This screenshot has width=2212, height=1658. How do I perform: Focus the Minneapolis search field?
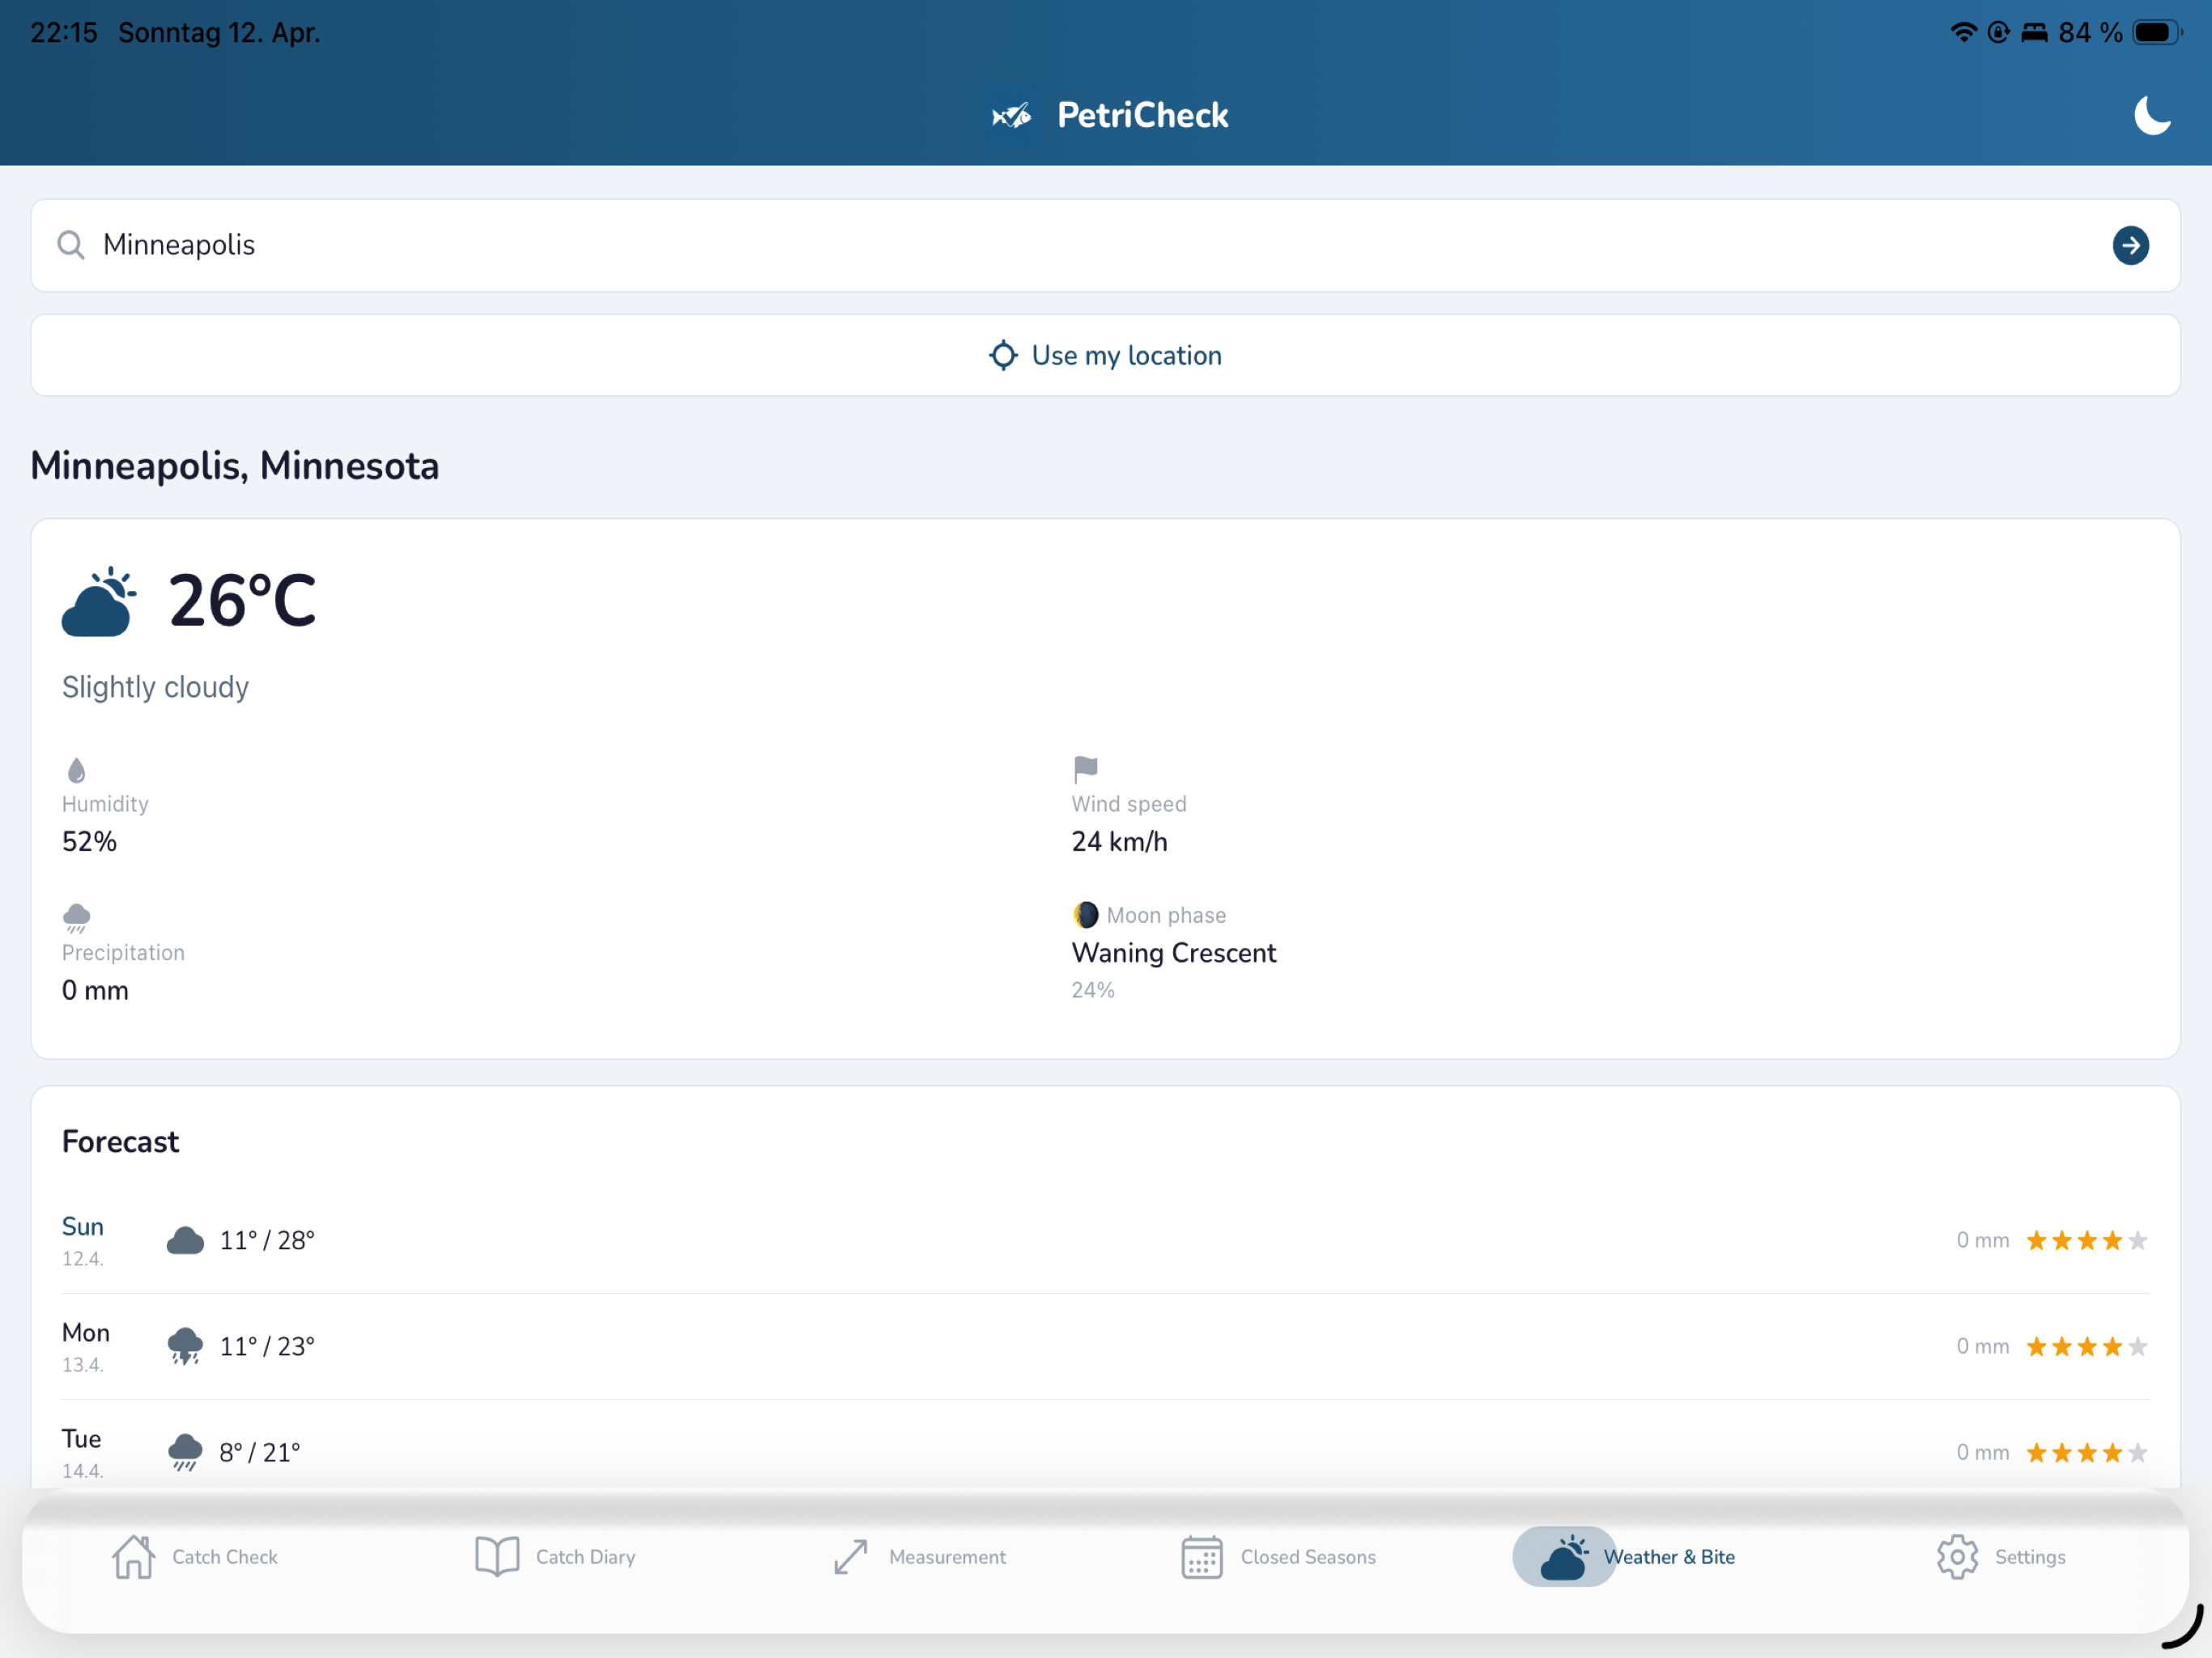(1105, 245)
